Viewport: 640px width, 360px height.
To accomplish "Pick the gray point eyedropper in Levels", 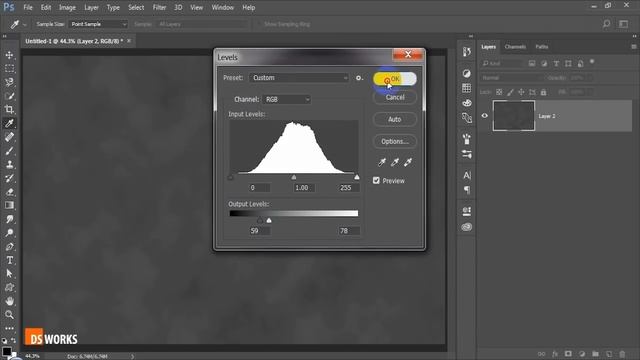I will coord(395,162).
